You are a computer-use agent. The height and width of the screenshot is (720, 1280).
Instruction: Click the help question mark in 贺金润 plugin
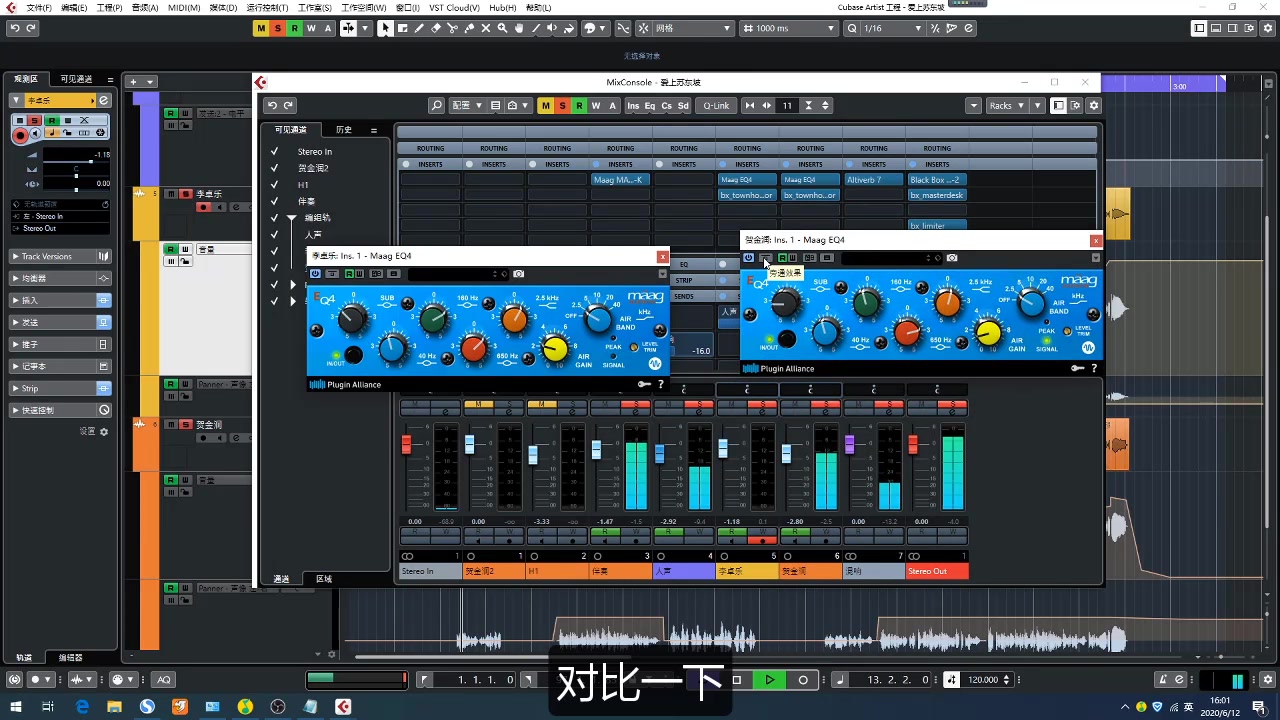point(1094,368)
